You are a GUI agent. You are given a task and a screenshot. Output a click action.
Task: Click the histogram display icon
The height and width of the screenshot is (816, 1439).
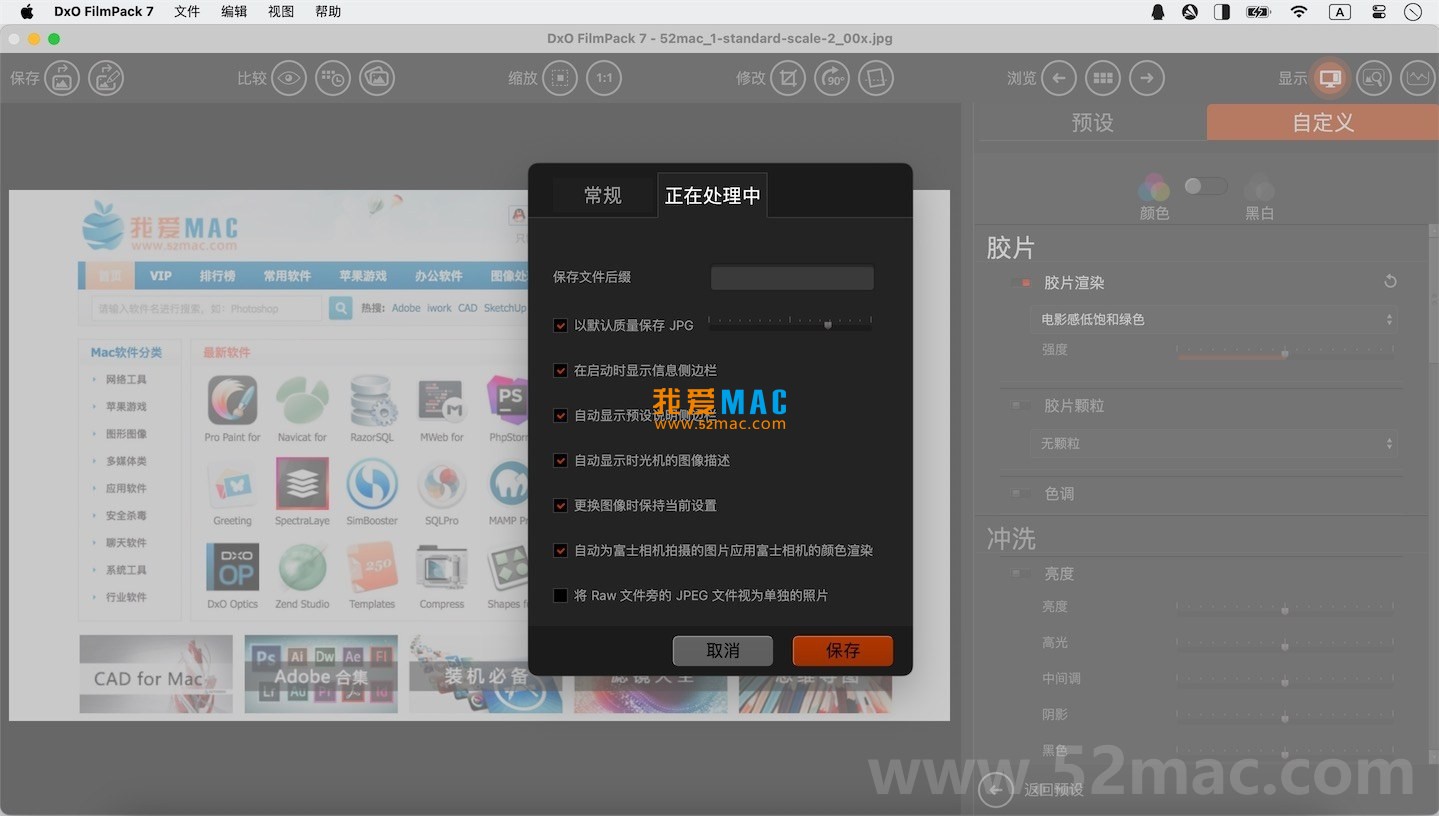click(1418, 78)
